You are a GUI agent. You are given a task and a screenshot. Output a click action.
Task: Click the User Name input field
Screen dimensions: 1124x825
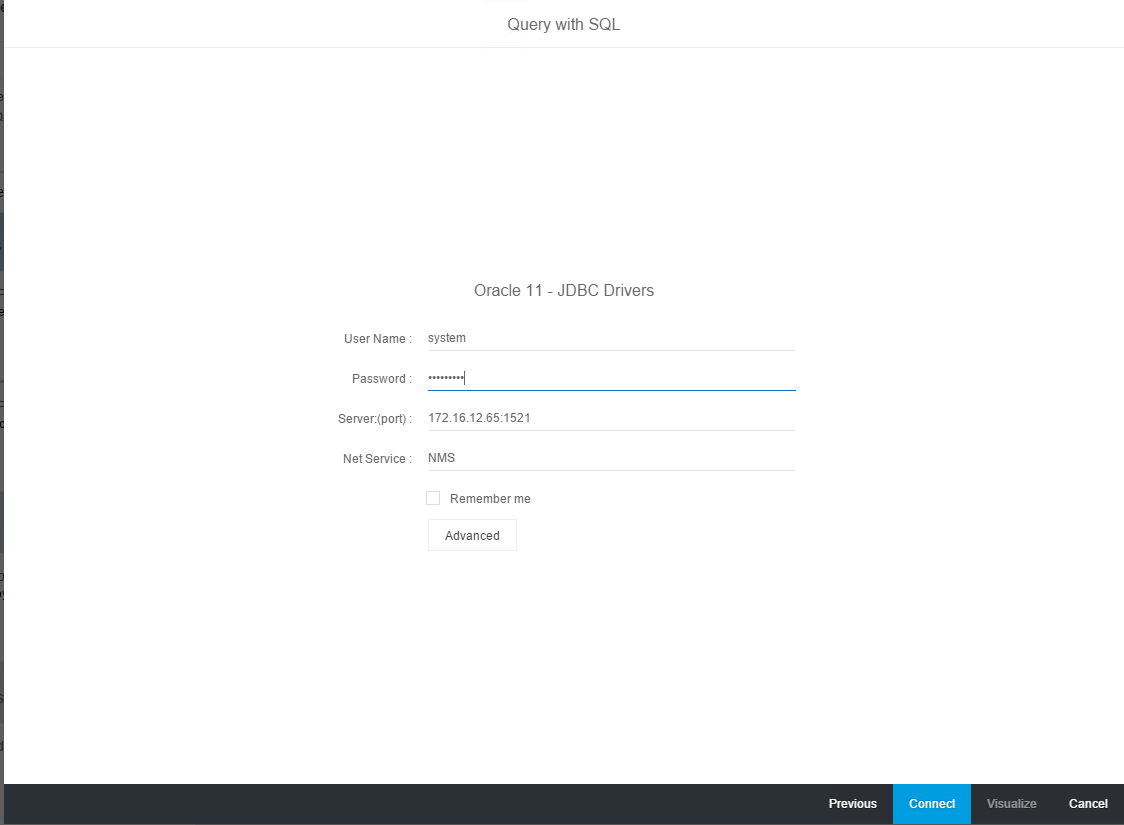pyautogui.click(x=611, y=338)
